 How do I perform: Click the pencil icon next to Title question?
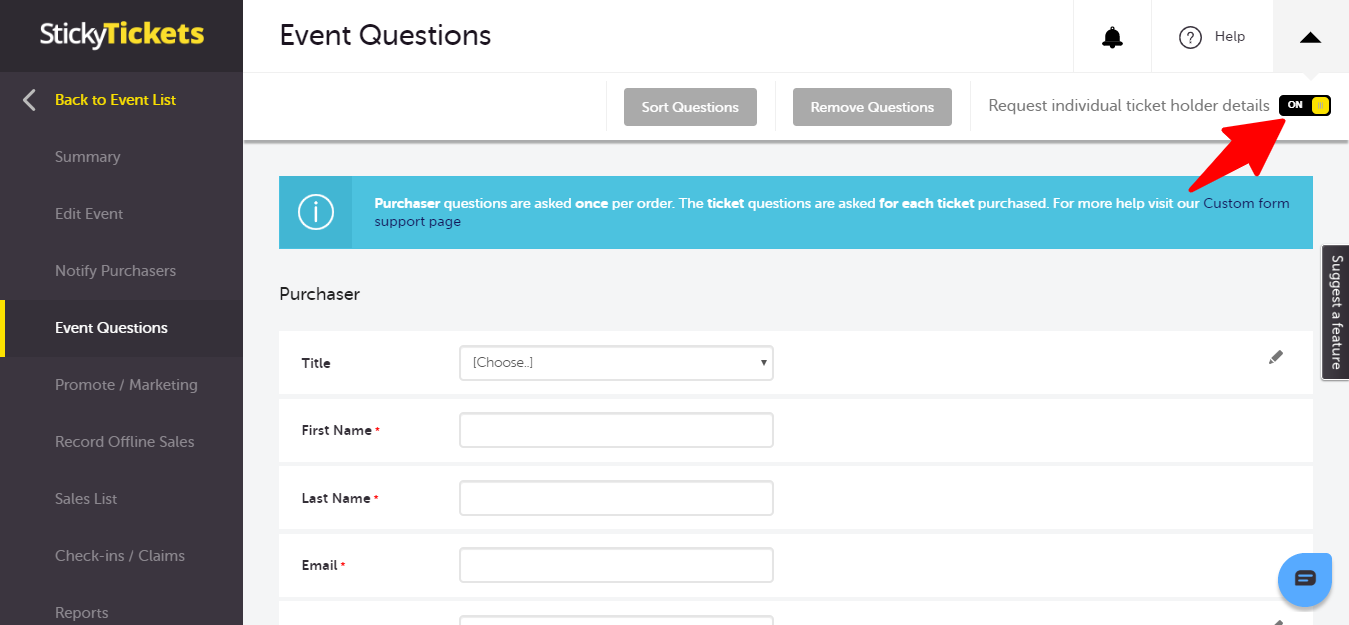(x=1275, y=357)
